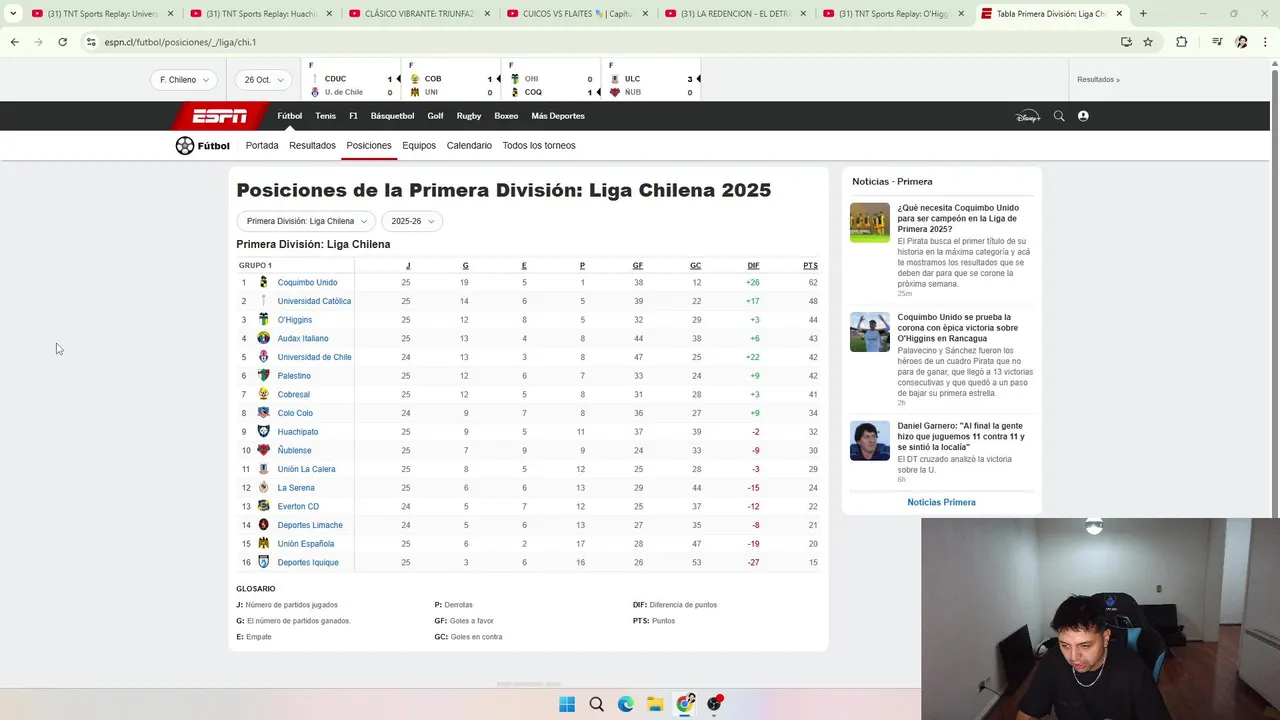
Task: Open the F. Chileno league dropdown
Action: tap(184, 80)
